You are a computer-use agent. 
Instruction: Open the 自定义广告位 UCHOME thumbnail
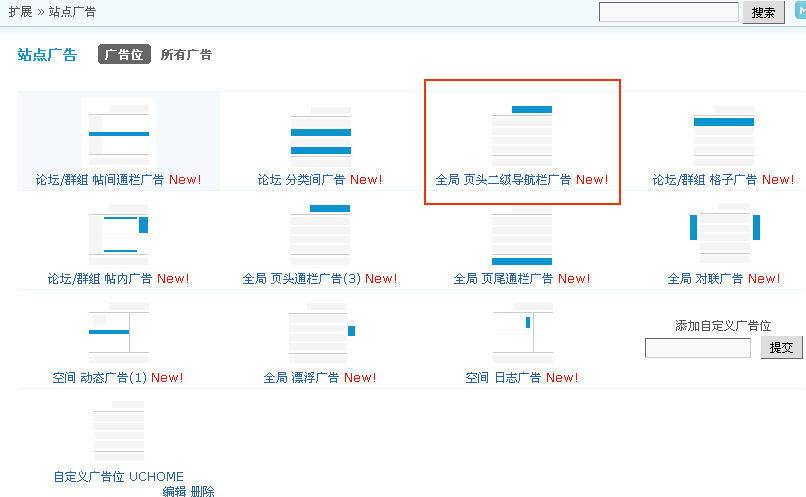point(119,432)
